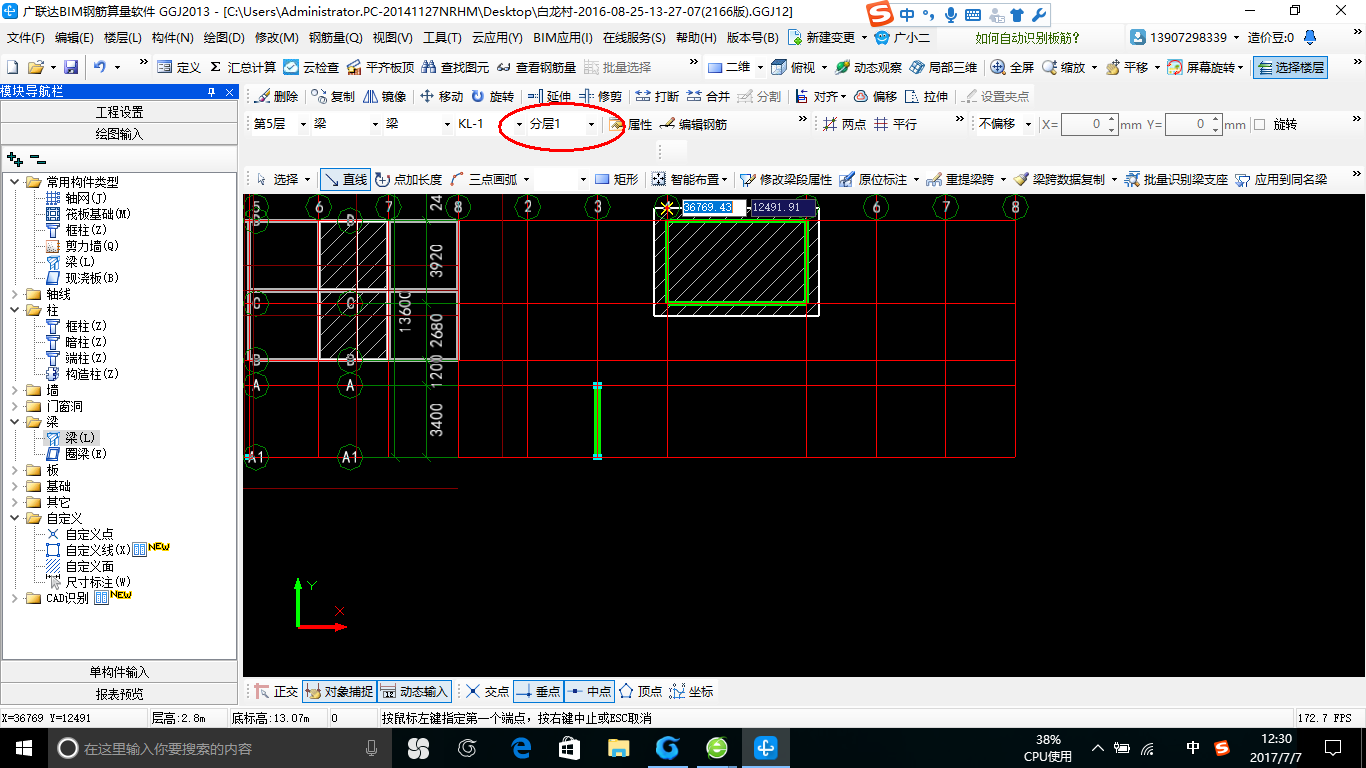The height and width of the screenshot is (768, 1366).
Task: Click the save file icon
Action: click(71, 67)
